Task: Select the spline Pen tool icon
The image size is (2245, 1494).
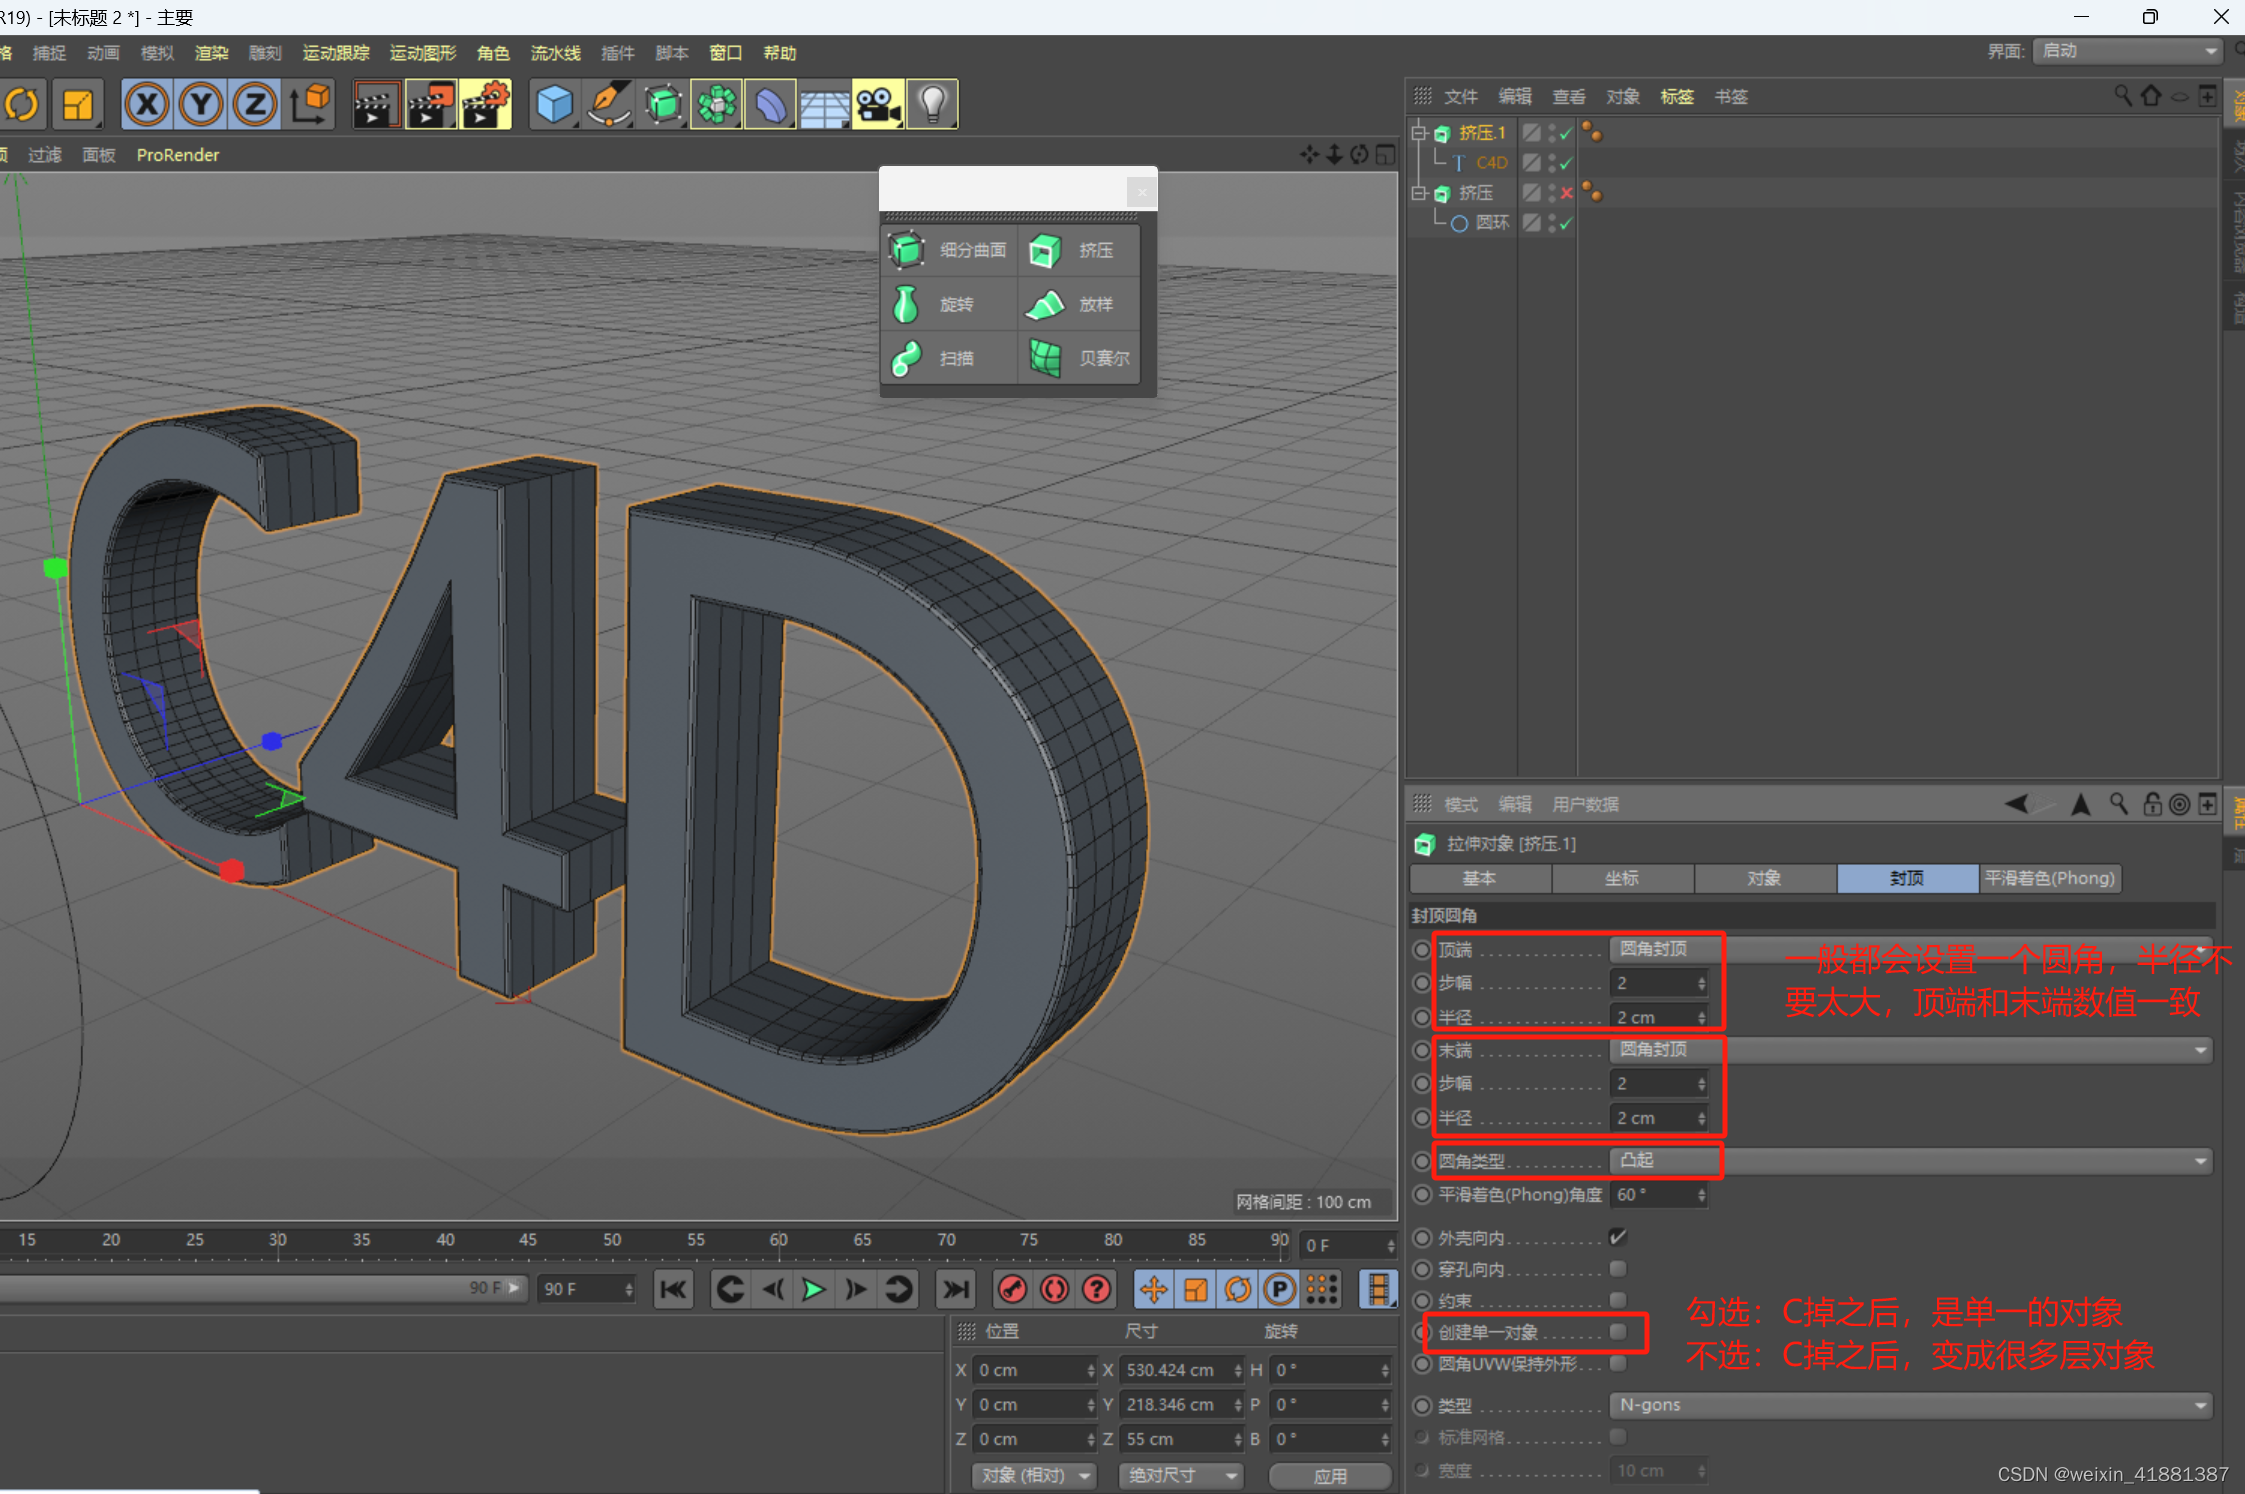Action: click(x=609, y=103)
